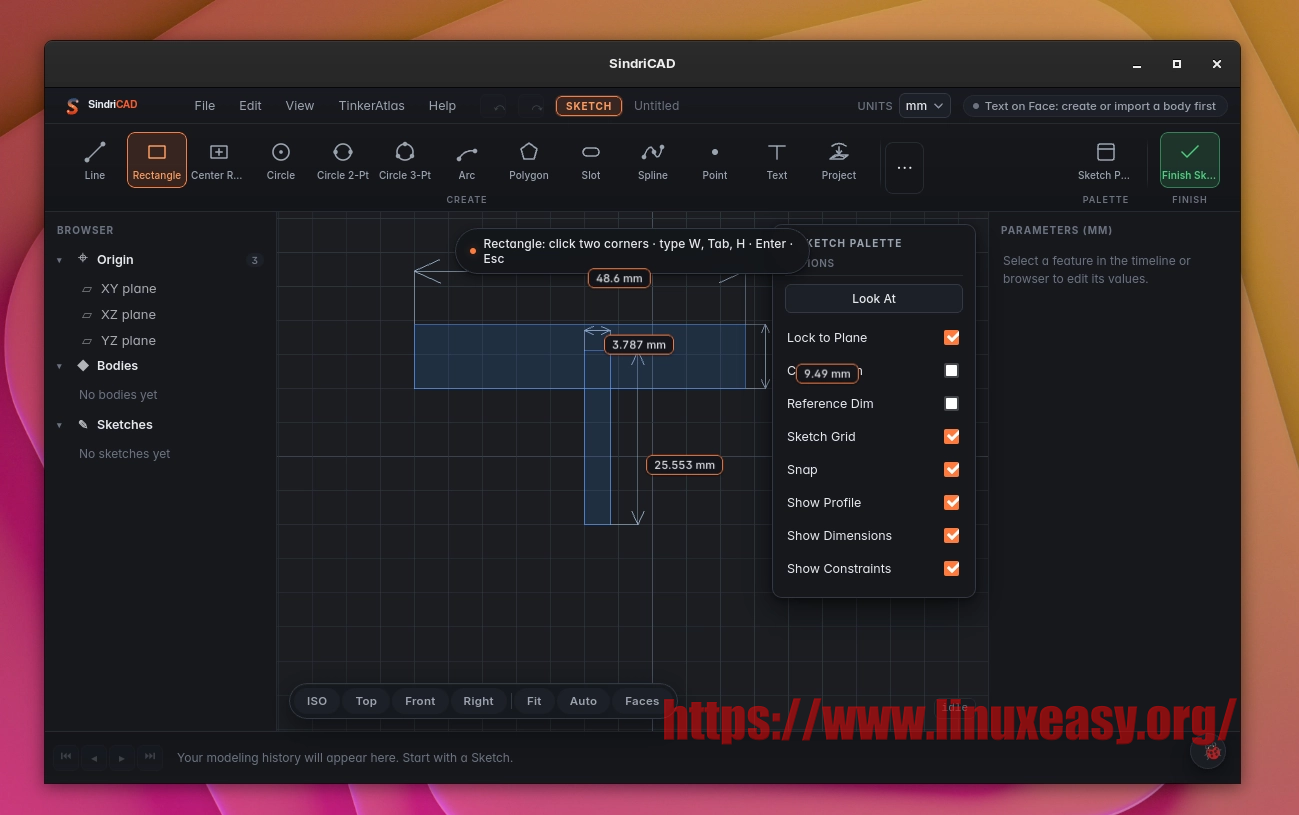Click the 9.49 mm dimension field
Screen dimensions: 1299x815
827,374
